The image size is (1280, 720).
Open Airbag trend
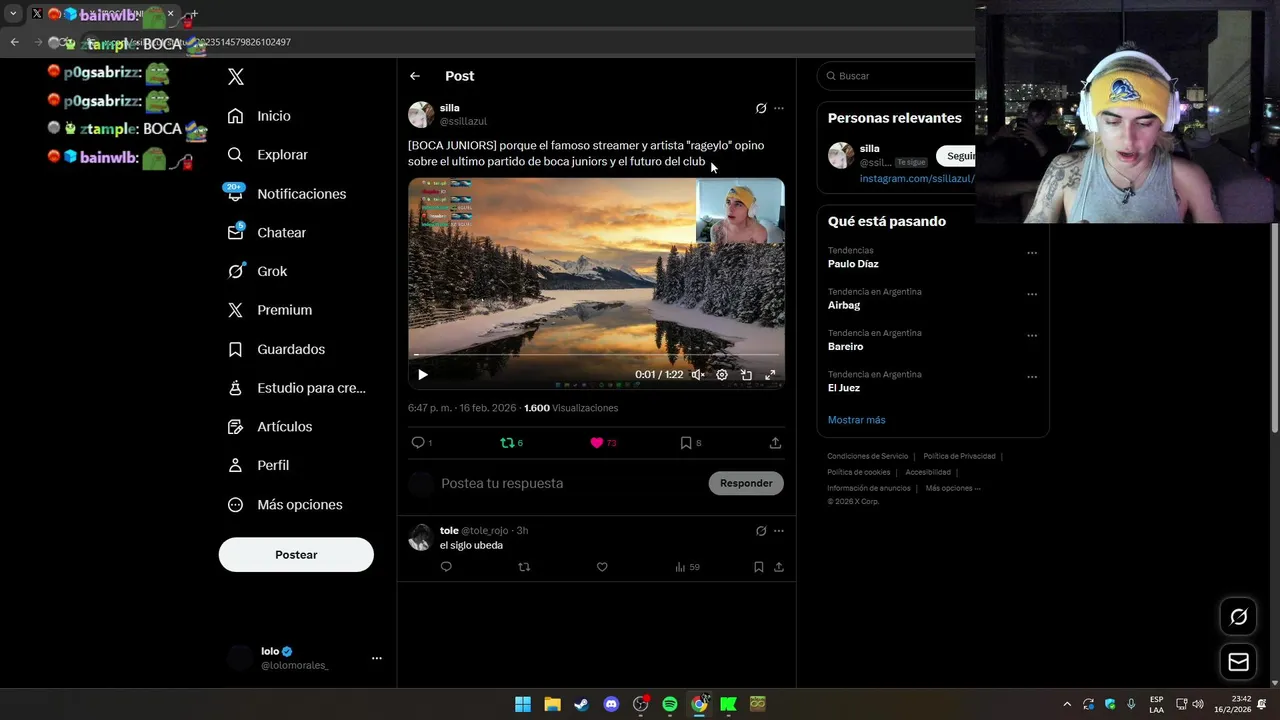tap(844, 305)
